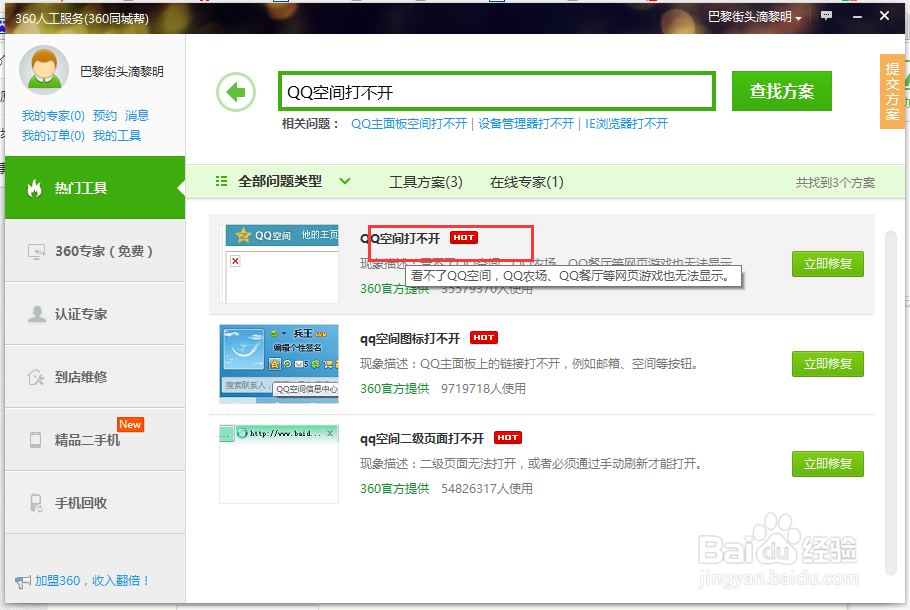Close the 360人工服务 window
The height and width of the screenshot is (610, 910).
[884, 16]
